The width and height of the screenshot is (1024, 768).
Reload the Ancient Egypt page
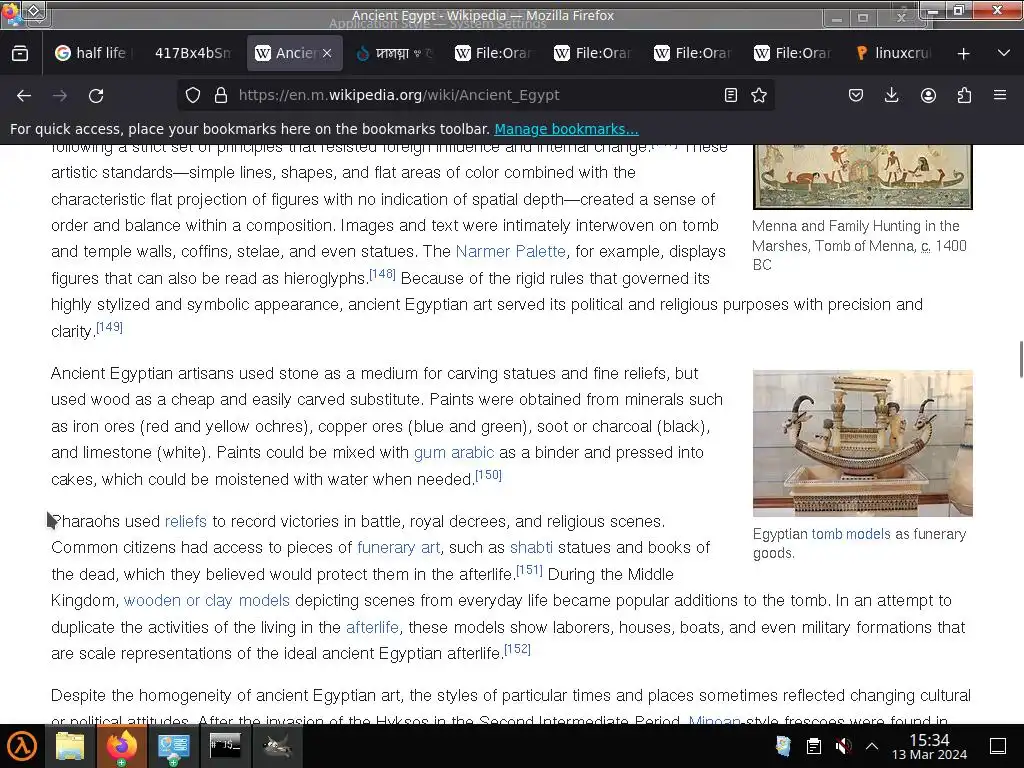tap(96, 95)
